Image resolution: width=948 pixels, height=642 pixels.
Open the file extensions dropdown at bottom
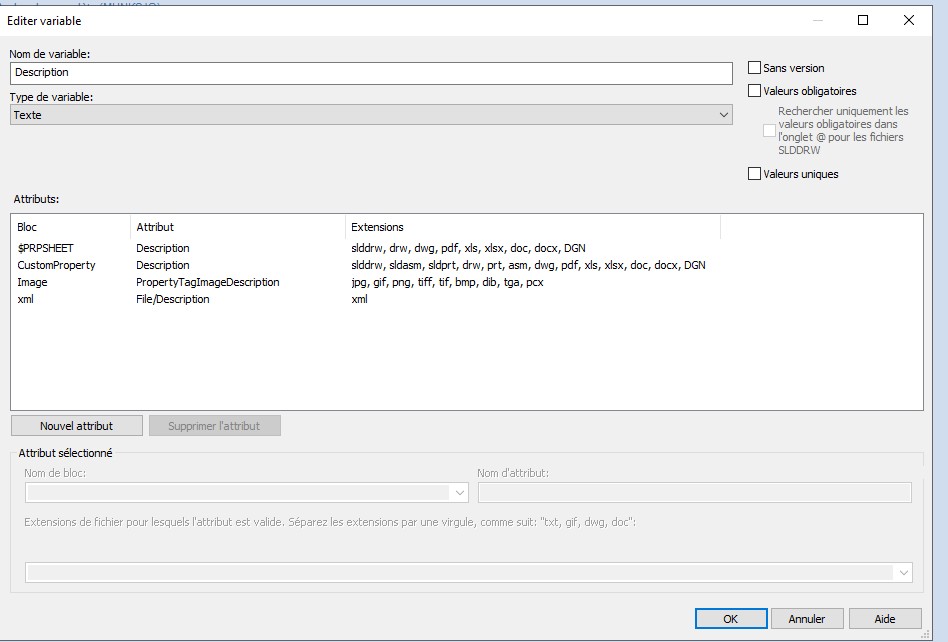(904, 572)
